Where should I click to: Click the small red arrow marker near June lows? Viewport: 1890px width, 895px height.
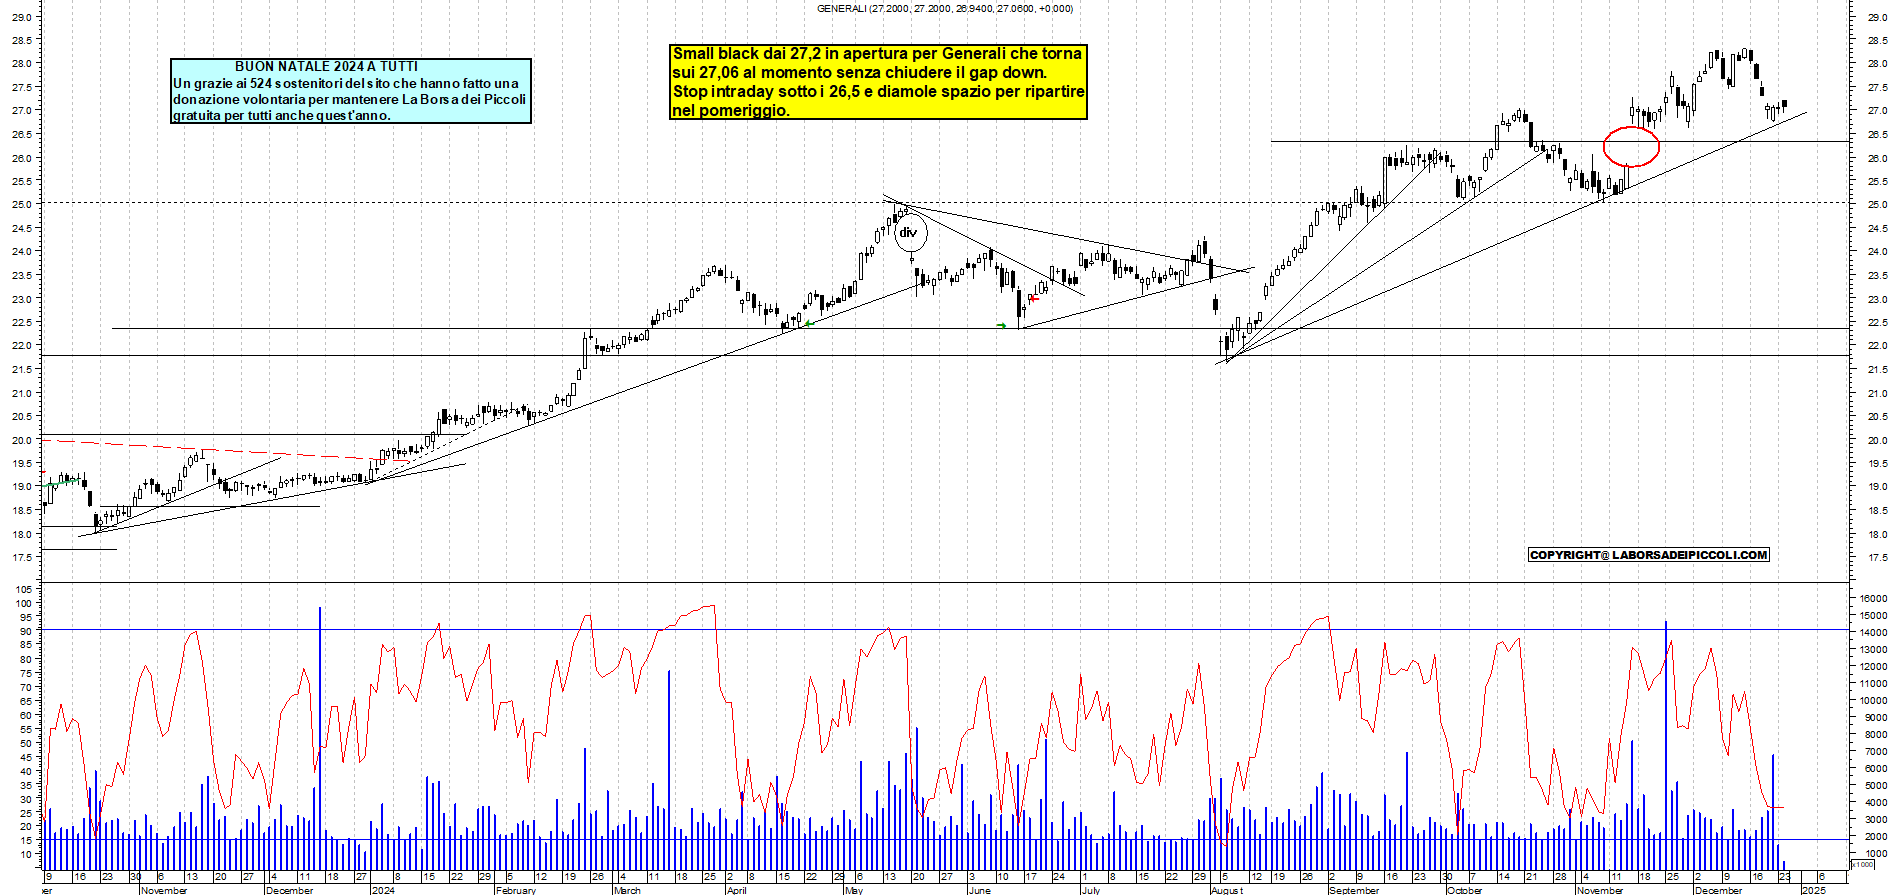tap(1034, 298)
